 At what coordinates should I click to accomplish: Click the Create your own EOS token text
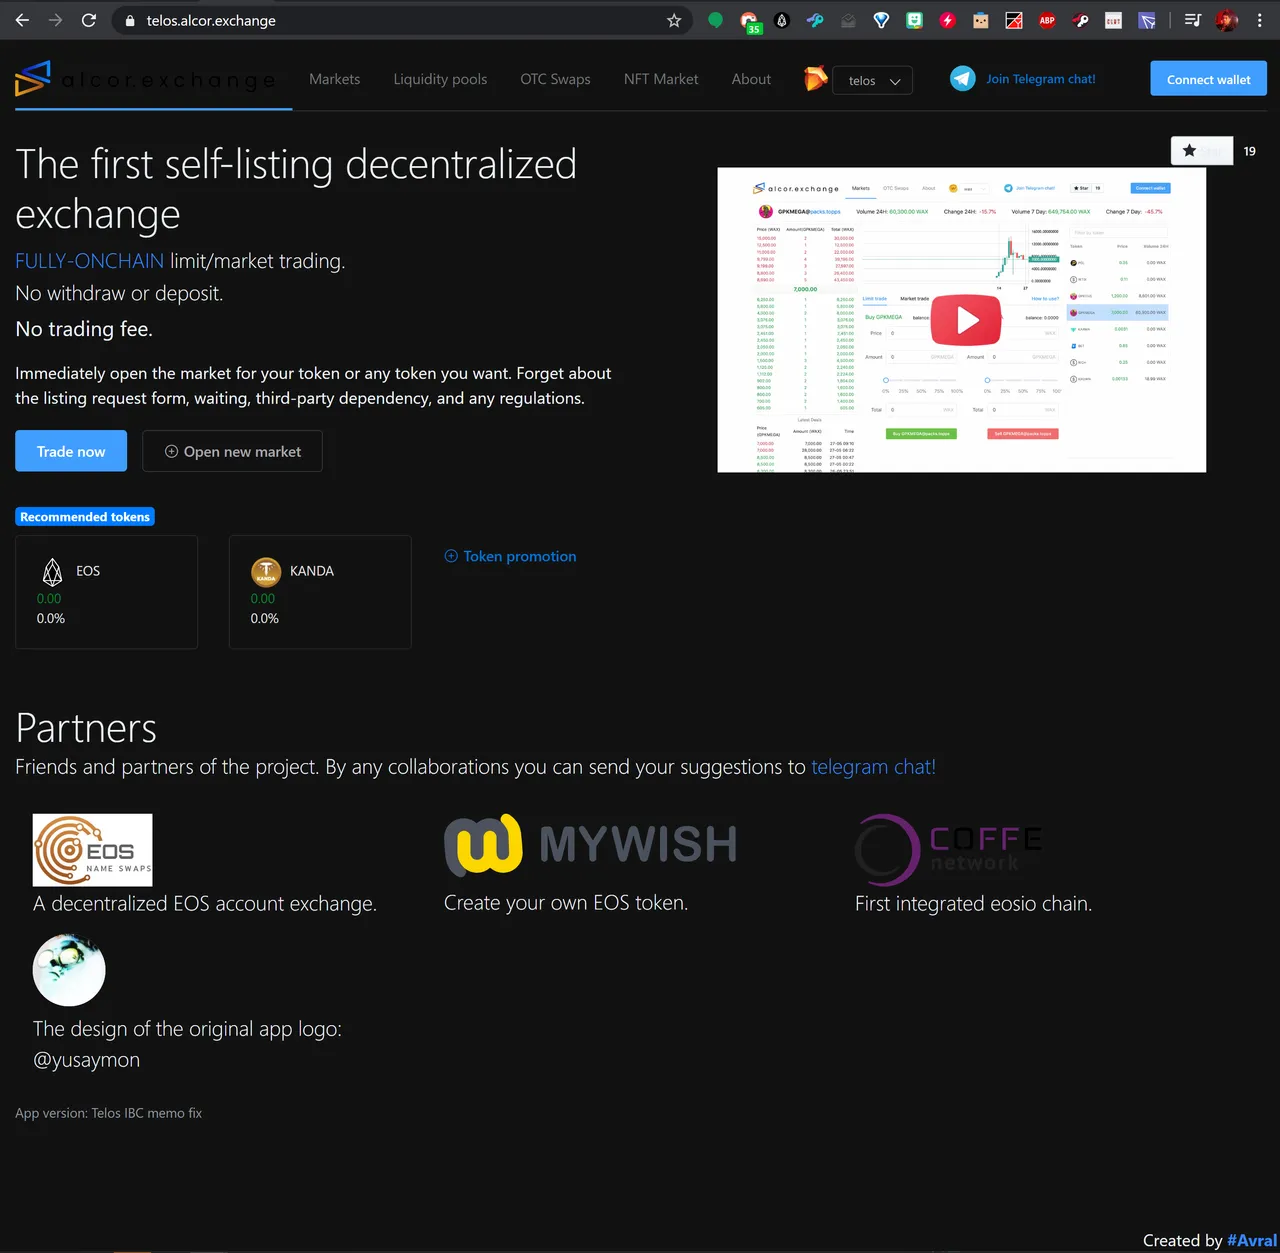click(x=566, y=903)
